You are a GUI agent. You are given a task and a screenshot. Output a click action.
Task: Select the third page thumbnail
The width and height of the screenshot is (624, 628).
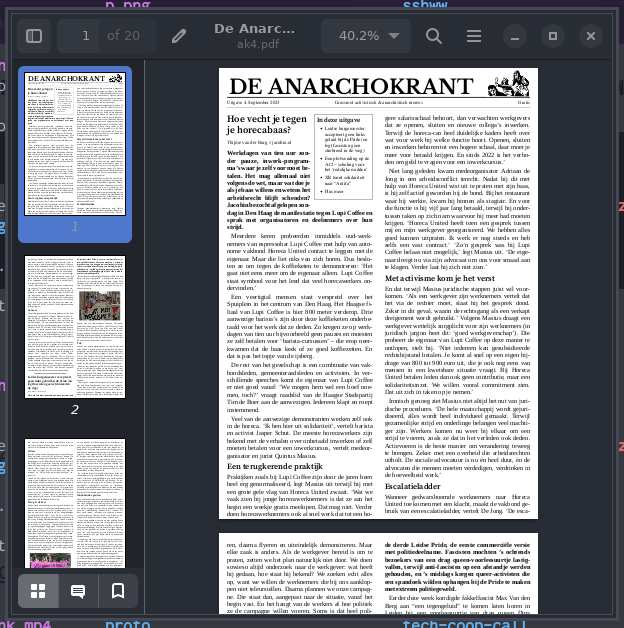point(75,505)
